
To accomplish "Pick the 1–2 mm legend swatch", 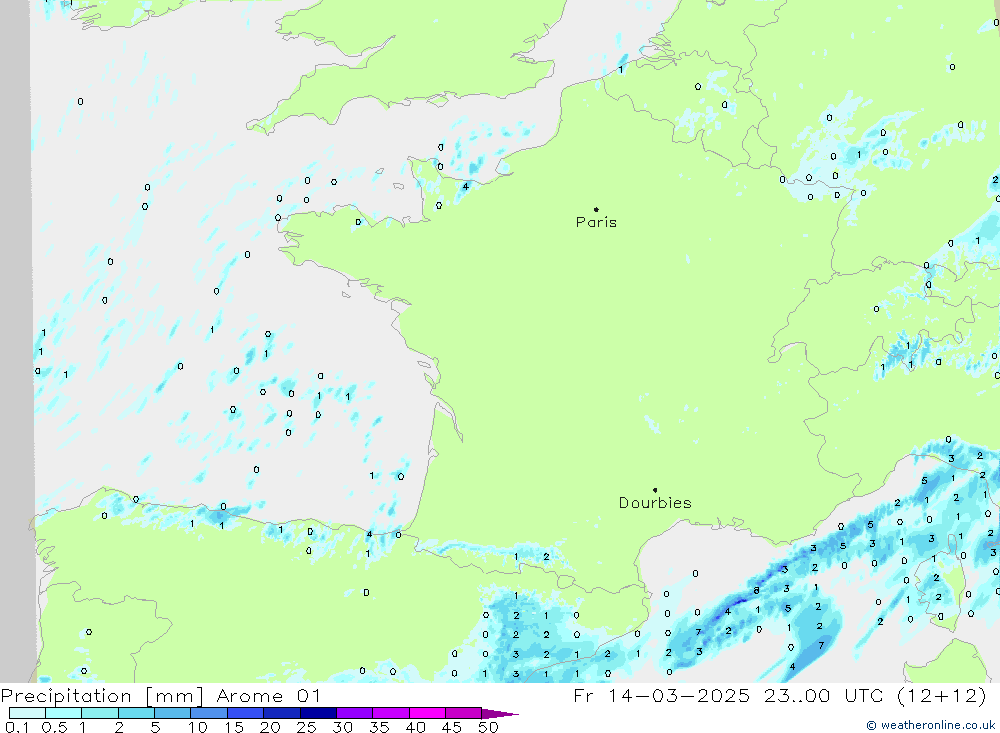I will (x=99, y=713).
